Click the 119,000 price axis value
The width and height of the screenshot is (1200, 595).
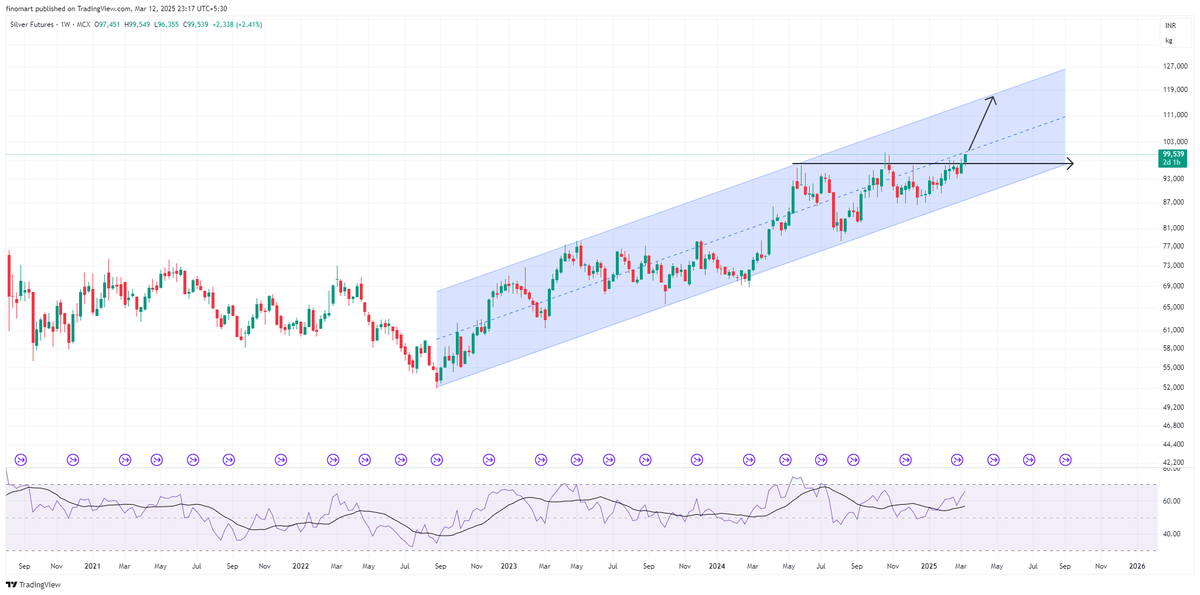click(x=1174, y=90)
